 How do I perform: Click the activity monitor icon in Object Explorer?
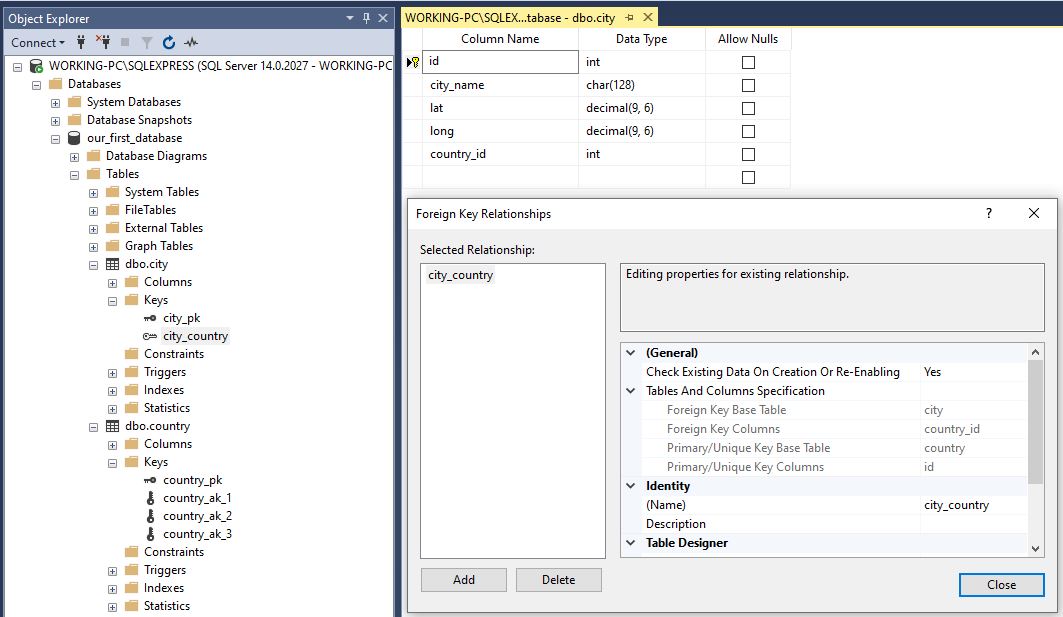(190, 42)
